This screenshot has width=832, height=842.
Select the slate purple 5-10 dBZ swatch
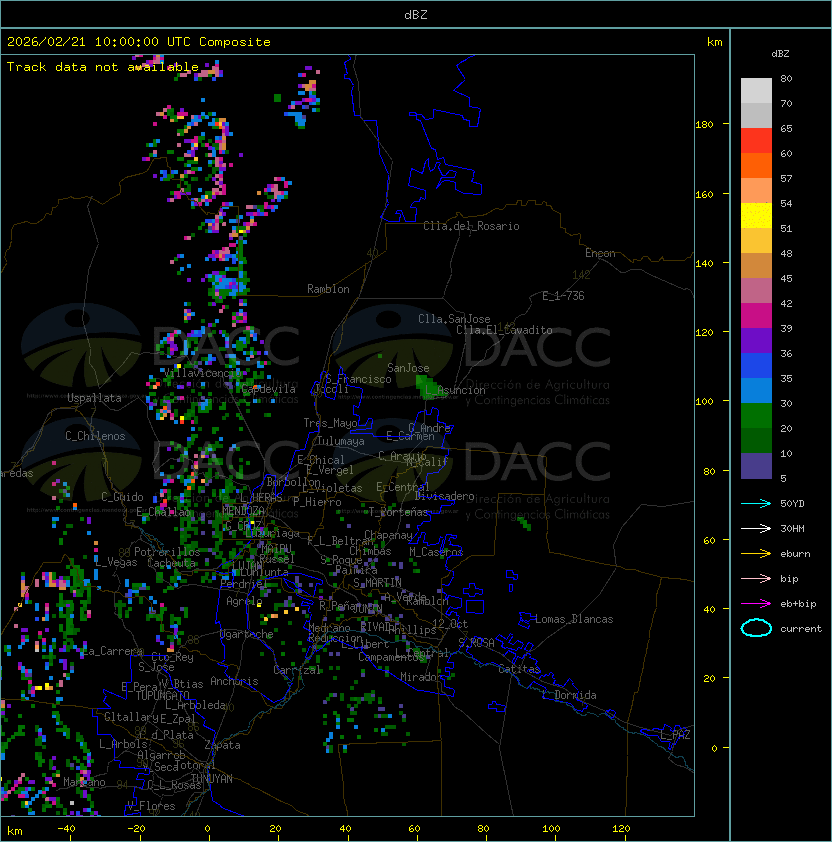tap(756, 466)
